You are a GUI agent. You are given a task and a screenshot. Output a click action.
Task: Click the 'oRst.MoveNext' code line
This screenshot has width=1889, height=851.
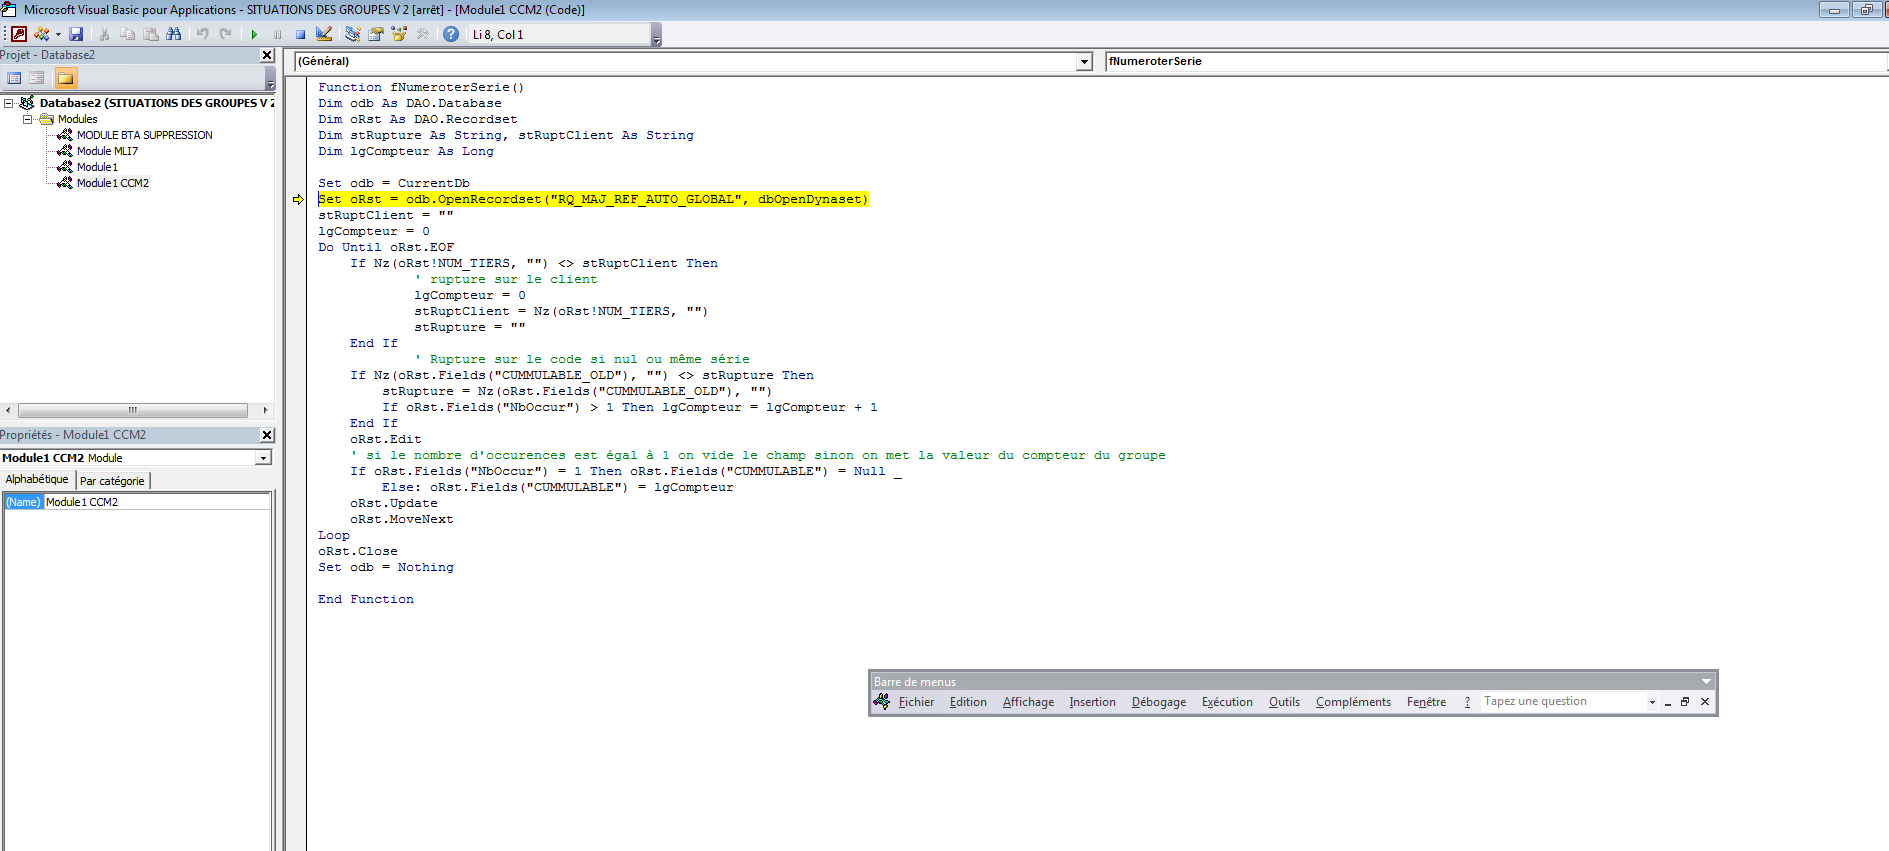[401, 519]
